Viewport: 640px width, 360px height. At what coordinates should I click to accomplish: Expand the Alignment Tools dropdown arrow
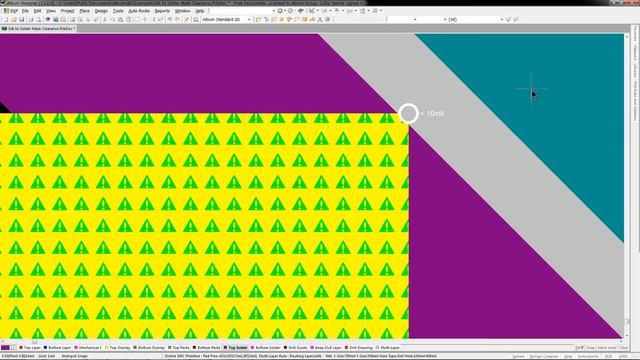click(x=331, y=11)
